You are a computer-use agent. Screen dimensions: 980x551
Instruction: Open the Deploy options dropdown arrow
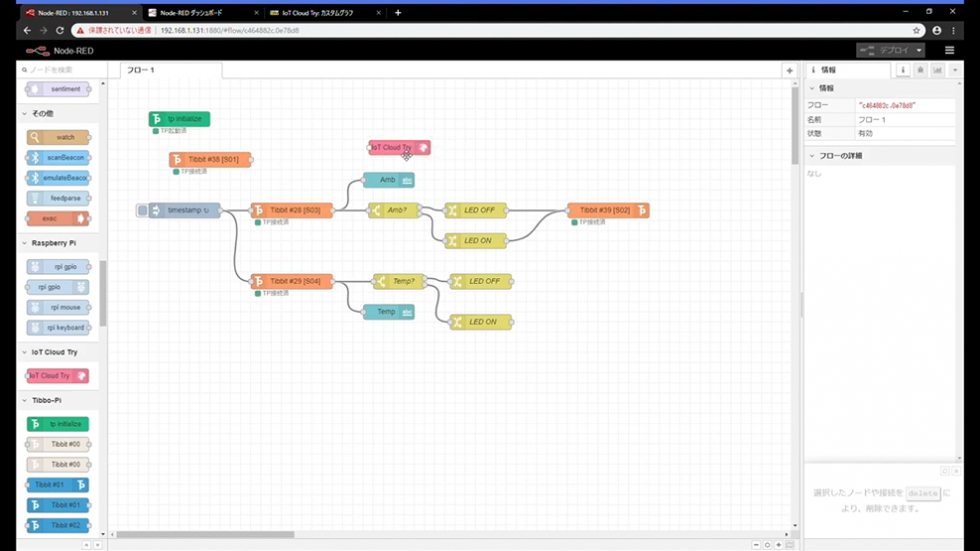point(919,50)
